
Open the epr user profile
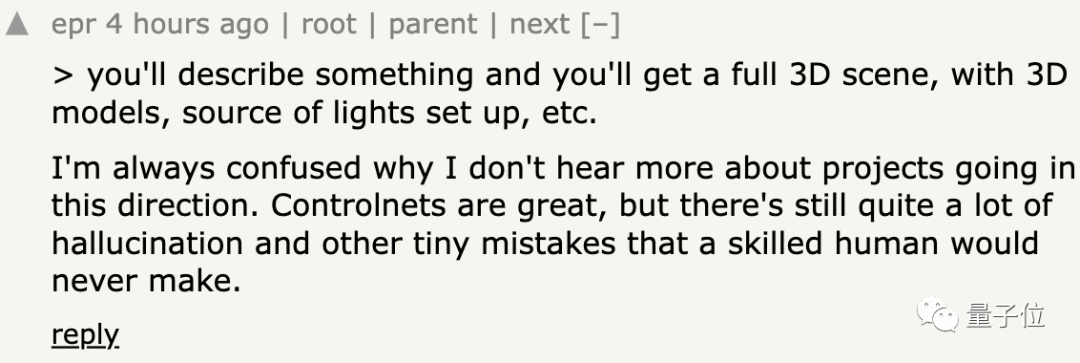(74, 25)
